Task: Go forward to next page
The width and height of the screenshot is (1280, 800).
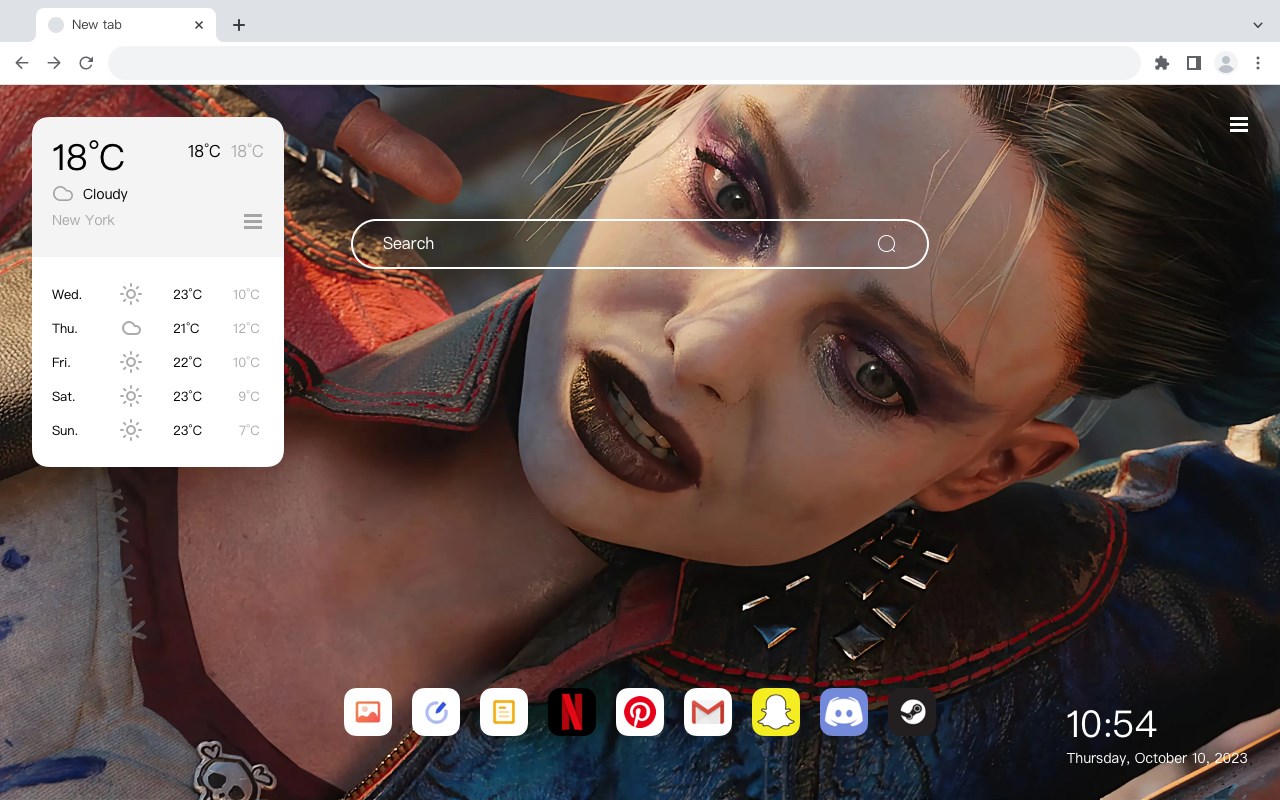Action: click(54, 63)
